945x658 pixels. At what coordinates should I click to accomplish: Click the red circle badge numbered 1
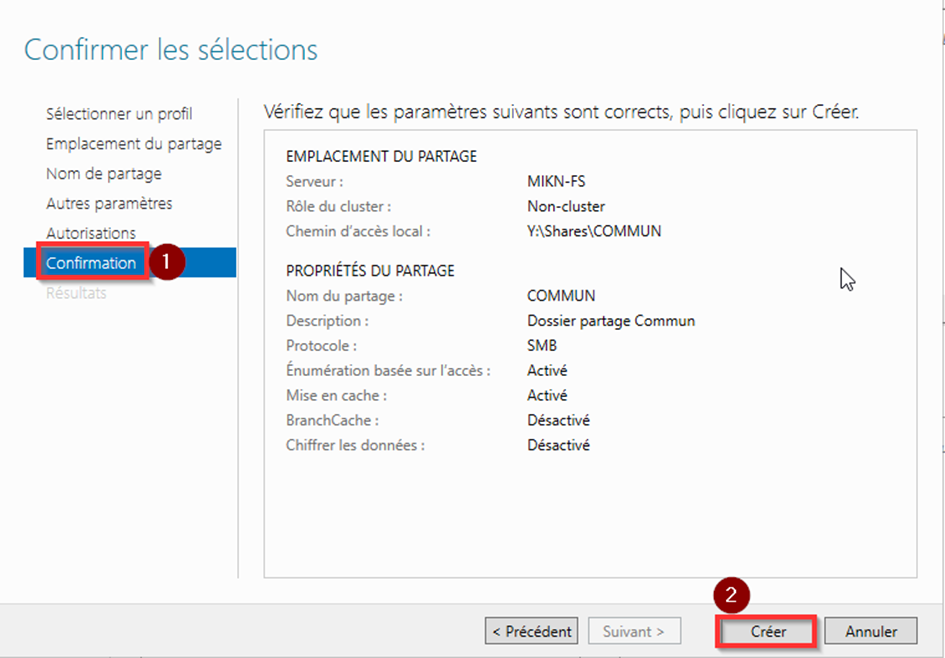coord(167,263)
